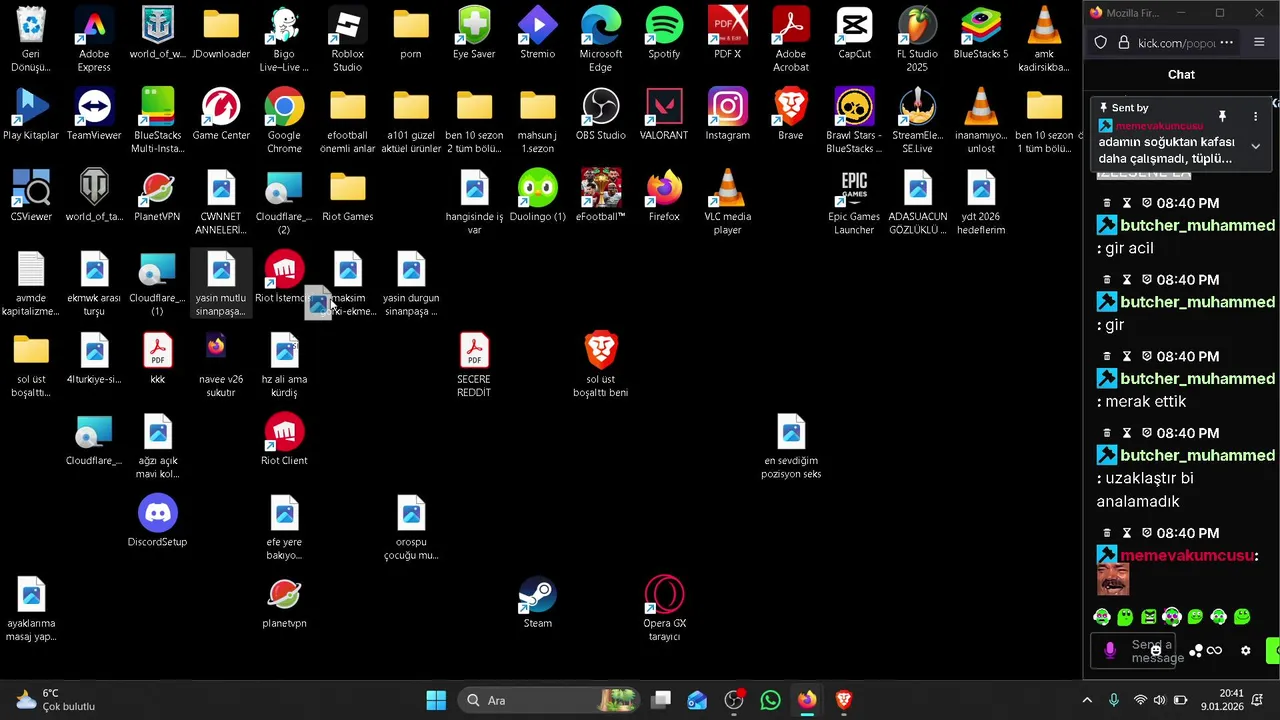Open the JDownloader folder icon
Viewport: 1280px width, 720px height.
click(221, 33)
